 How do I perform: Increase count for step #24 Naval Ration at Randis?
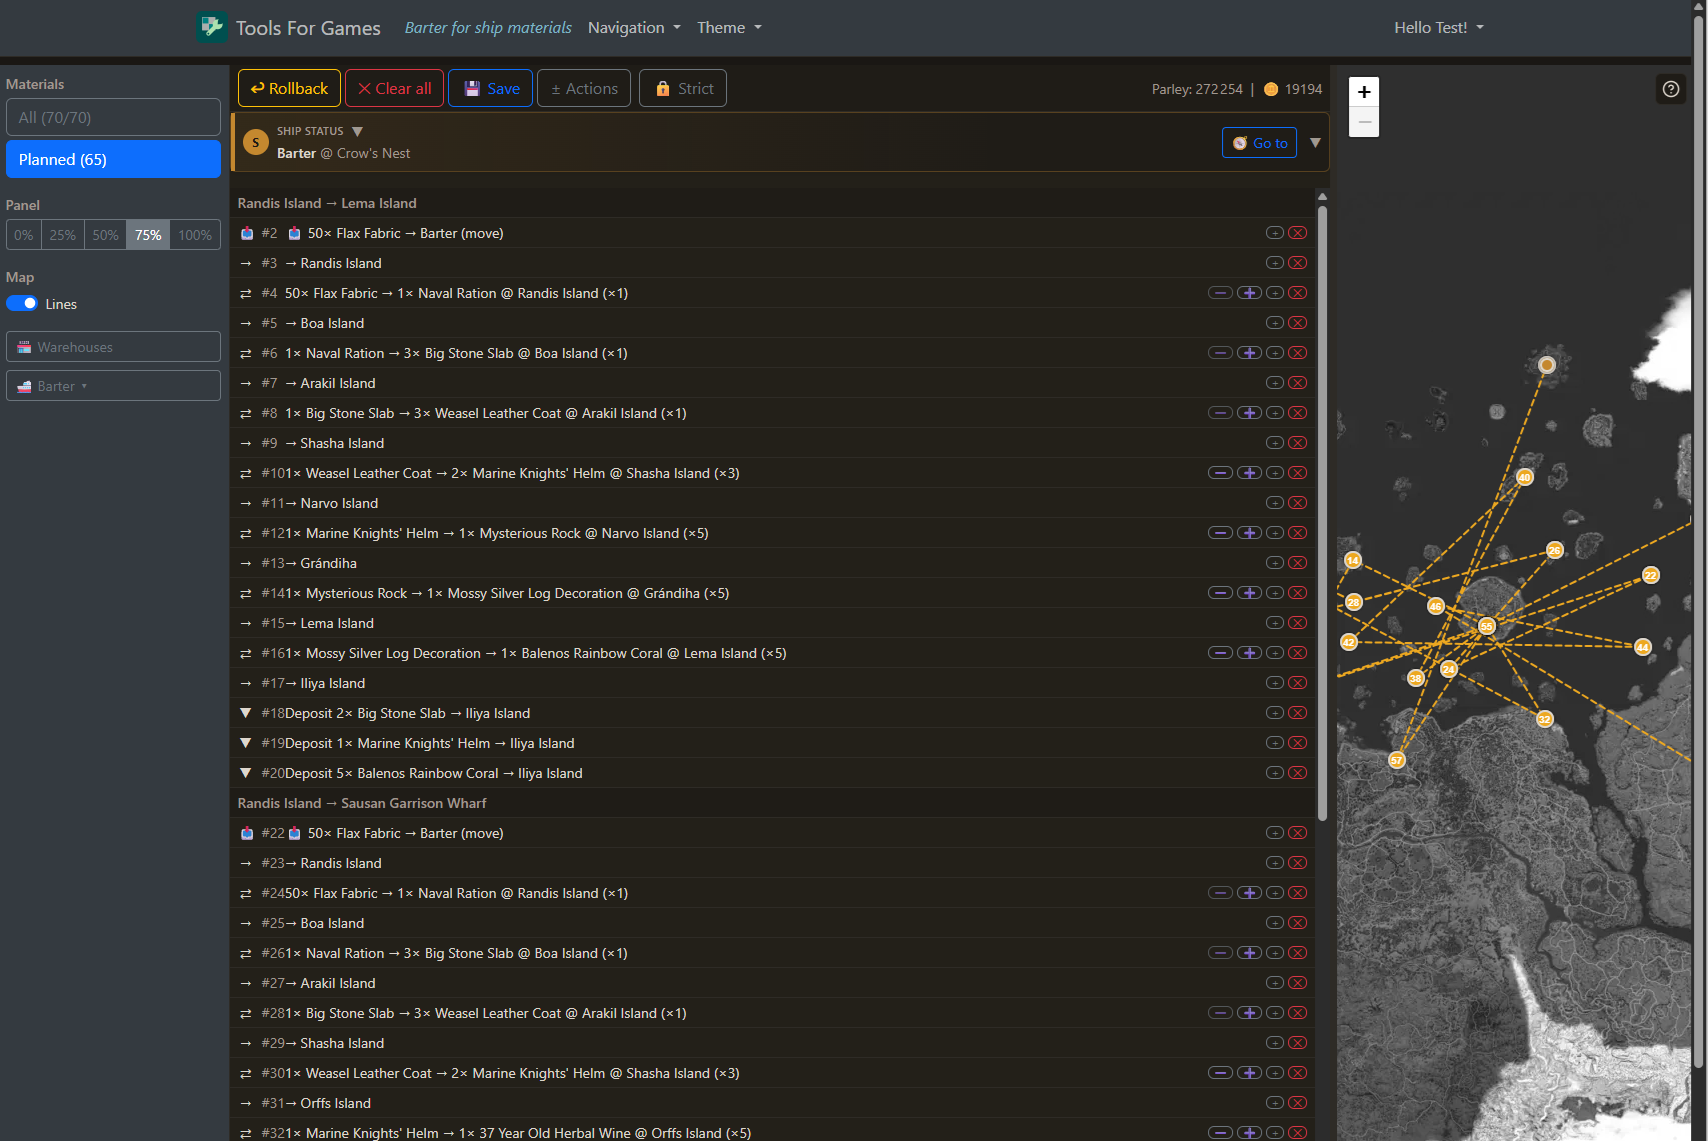[x=1249, y=893]
